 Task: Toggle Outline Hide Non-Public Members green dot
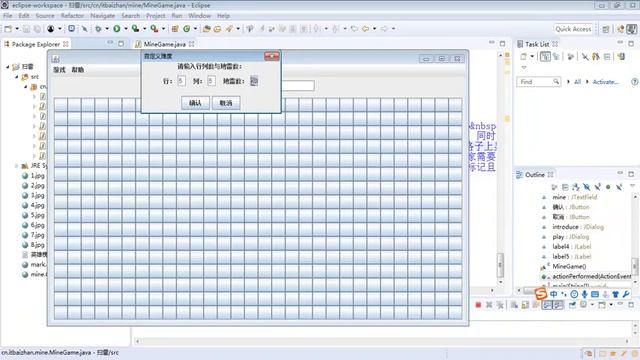pyautogui.click(x=608, y=187)
